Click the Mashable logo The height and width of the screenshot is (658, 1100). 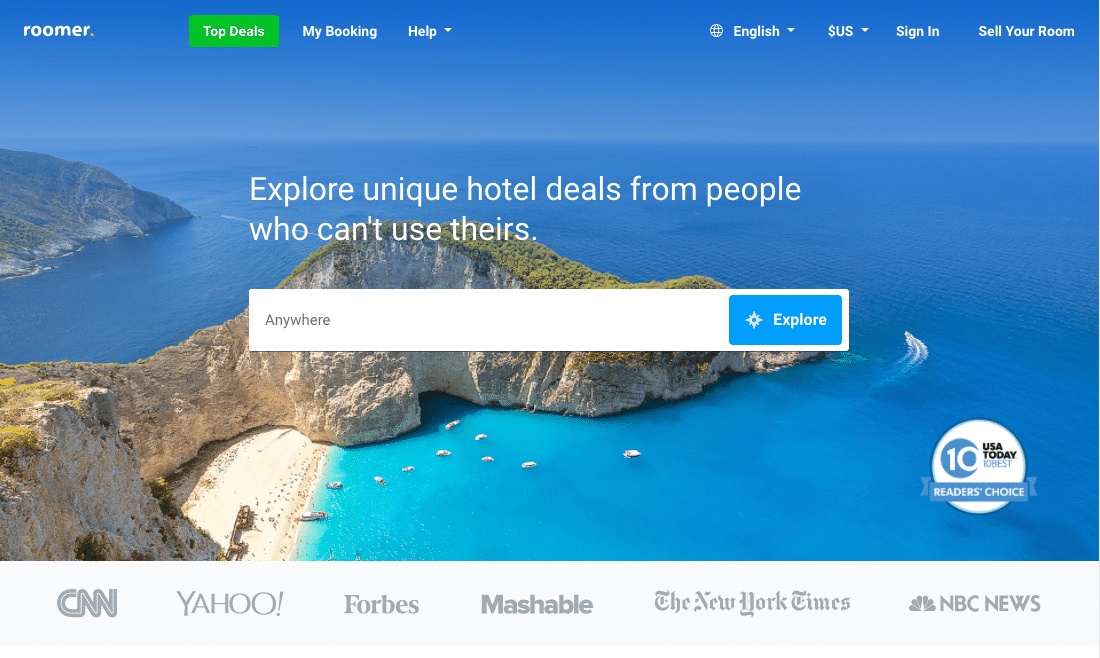537,604
